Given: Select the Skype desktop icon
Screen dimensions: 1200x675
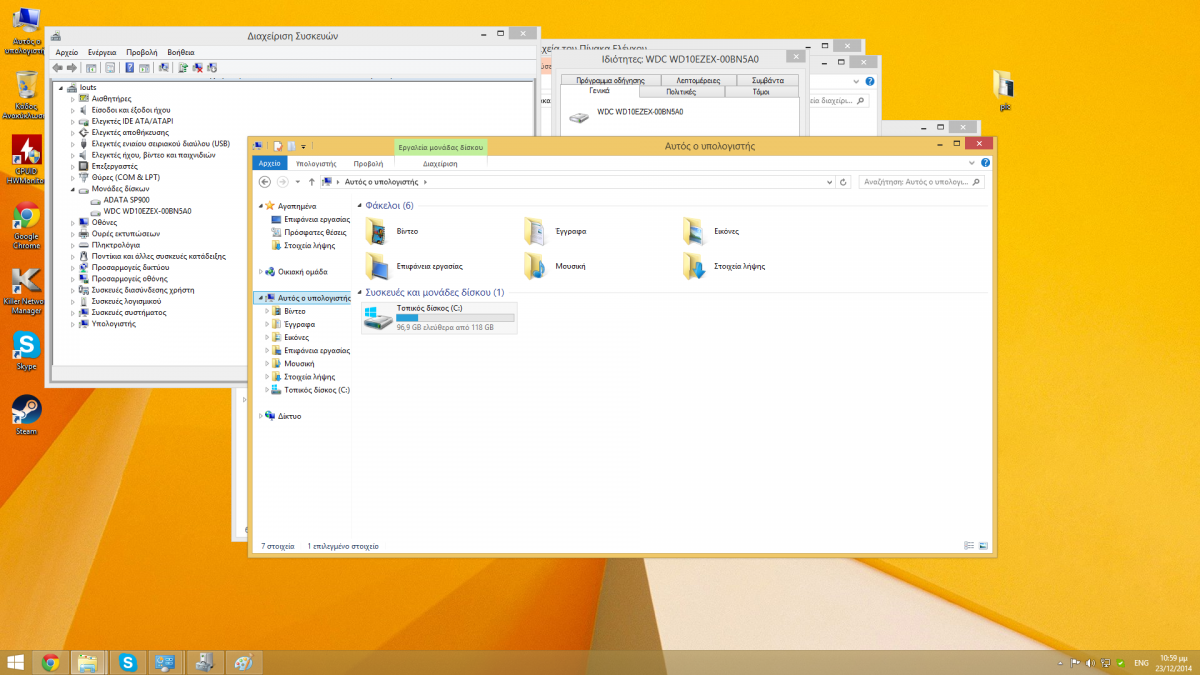Looking at the screenshot, I should (26, 351).
